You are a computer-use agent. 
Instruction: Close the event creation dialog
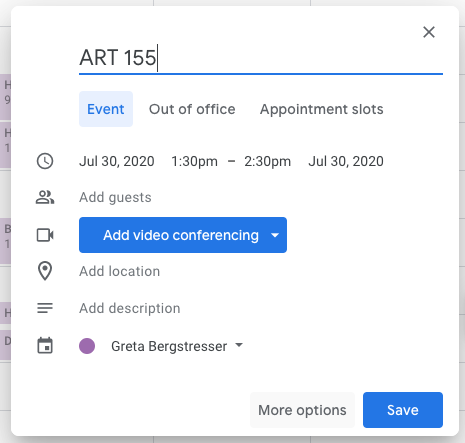click(x=429, y=32)
